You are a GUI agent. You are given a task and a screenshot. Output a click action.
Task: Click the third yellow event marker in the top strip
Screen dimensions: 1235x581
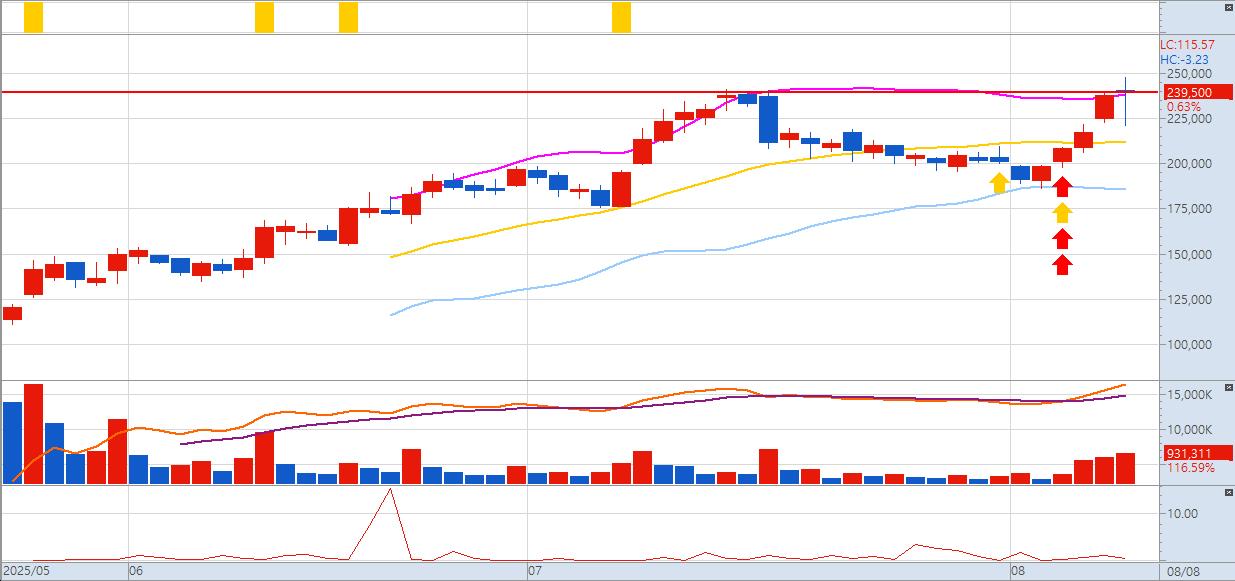click(348, 17)
